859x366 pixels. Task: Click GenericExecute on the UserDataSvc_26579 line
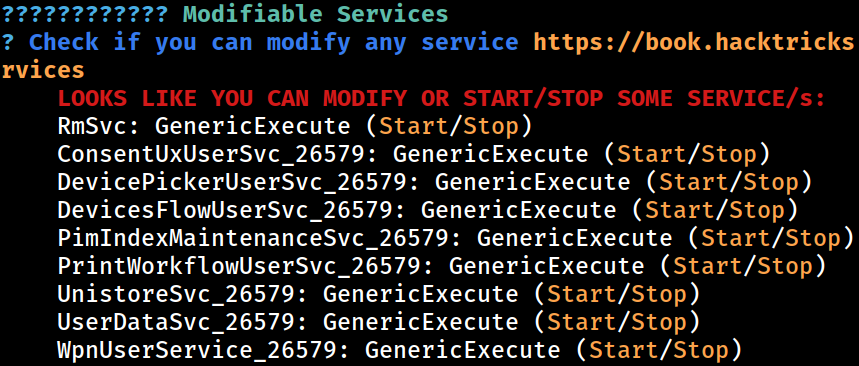420,322
